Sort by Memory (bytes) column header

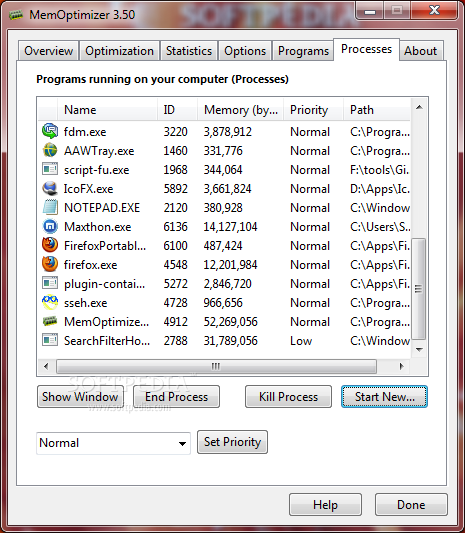click(241, 110)
